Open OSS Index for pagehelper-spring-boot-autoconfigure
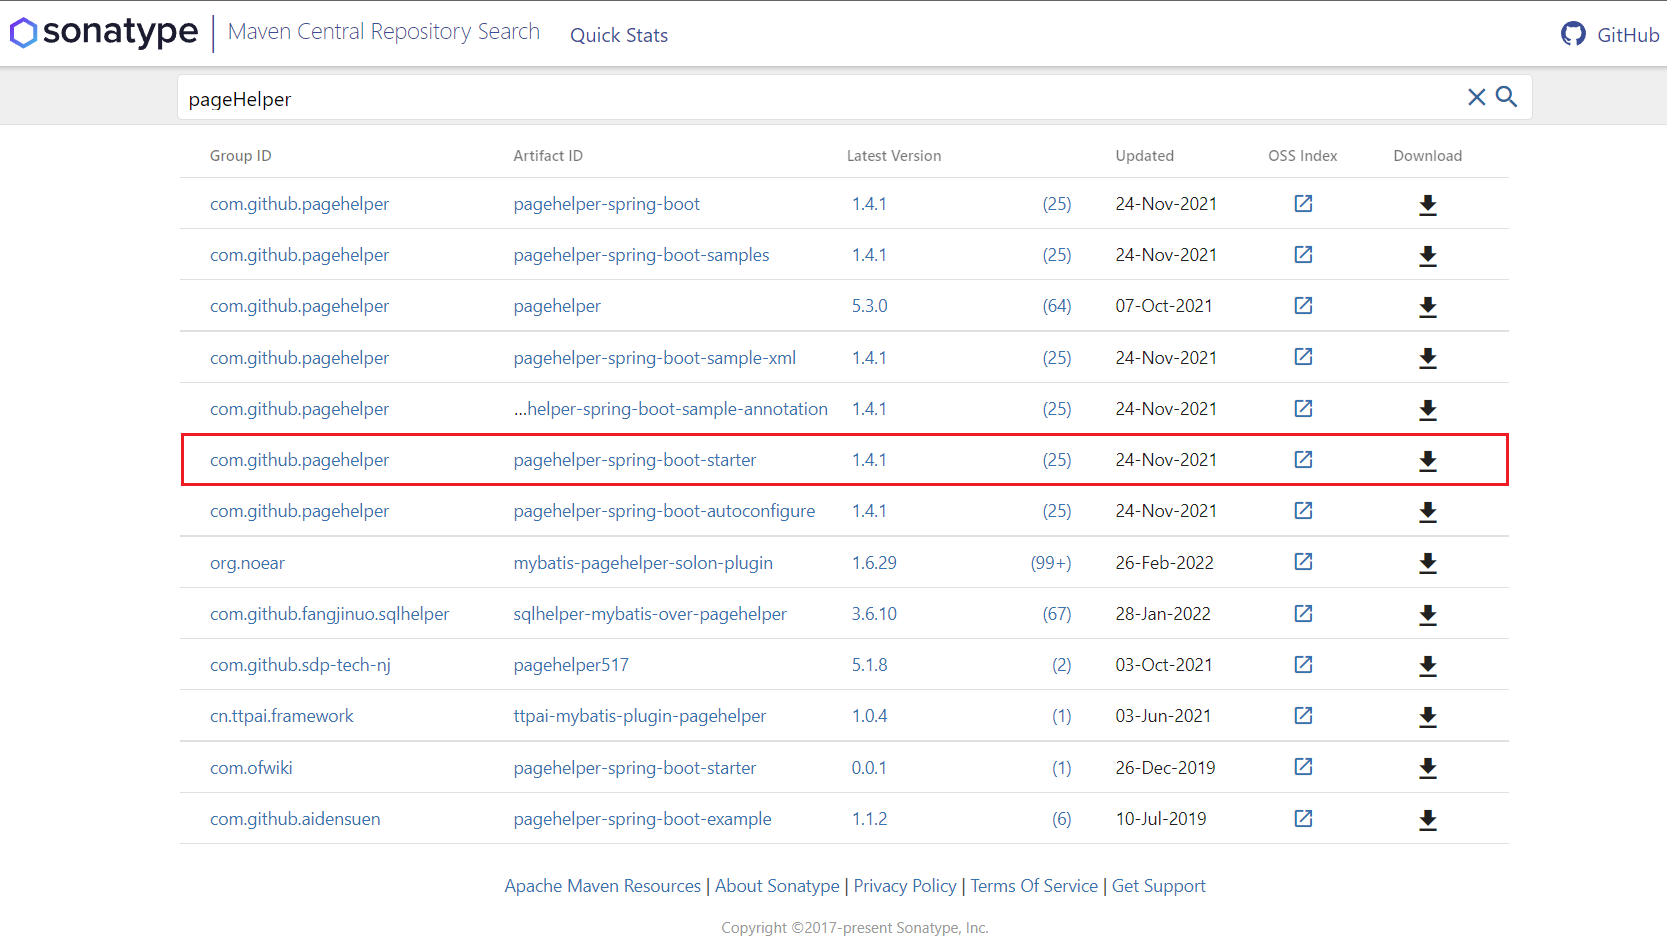The width and height of the screenshot is (1667, 946). point(1302,511)
